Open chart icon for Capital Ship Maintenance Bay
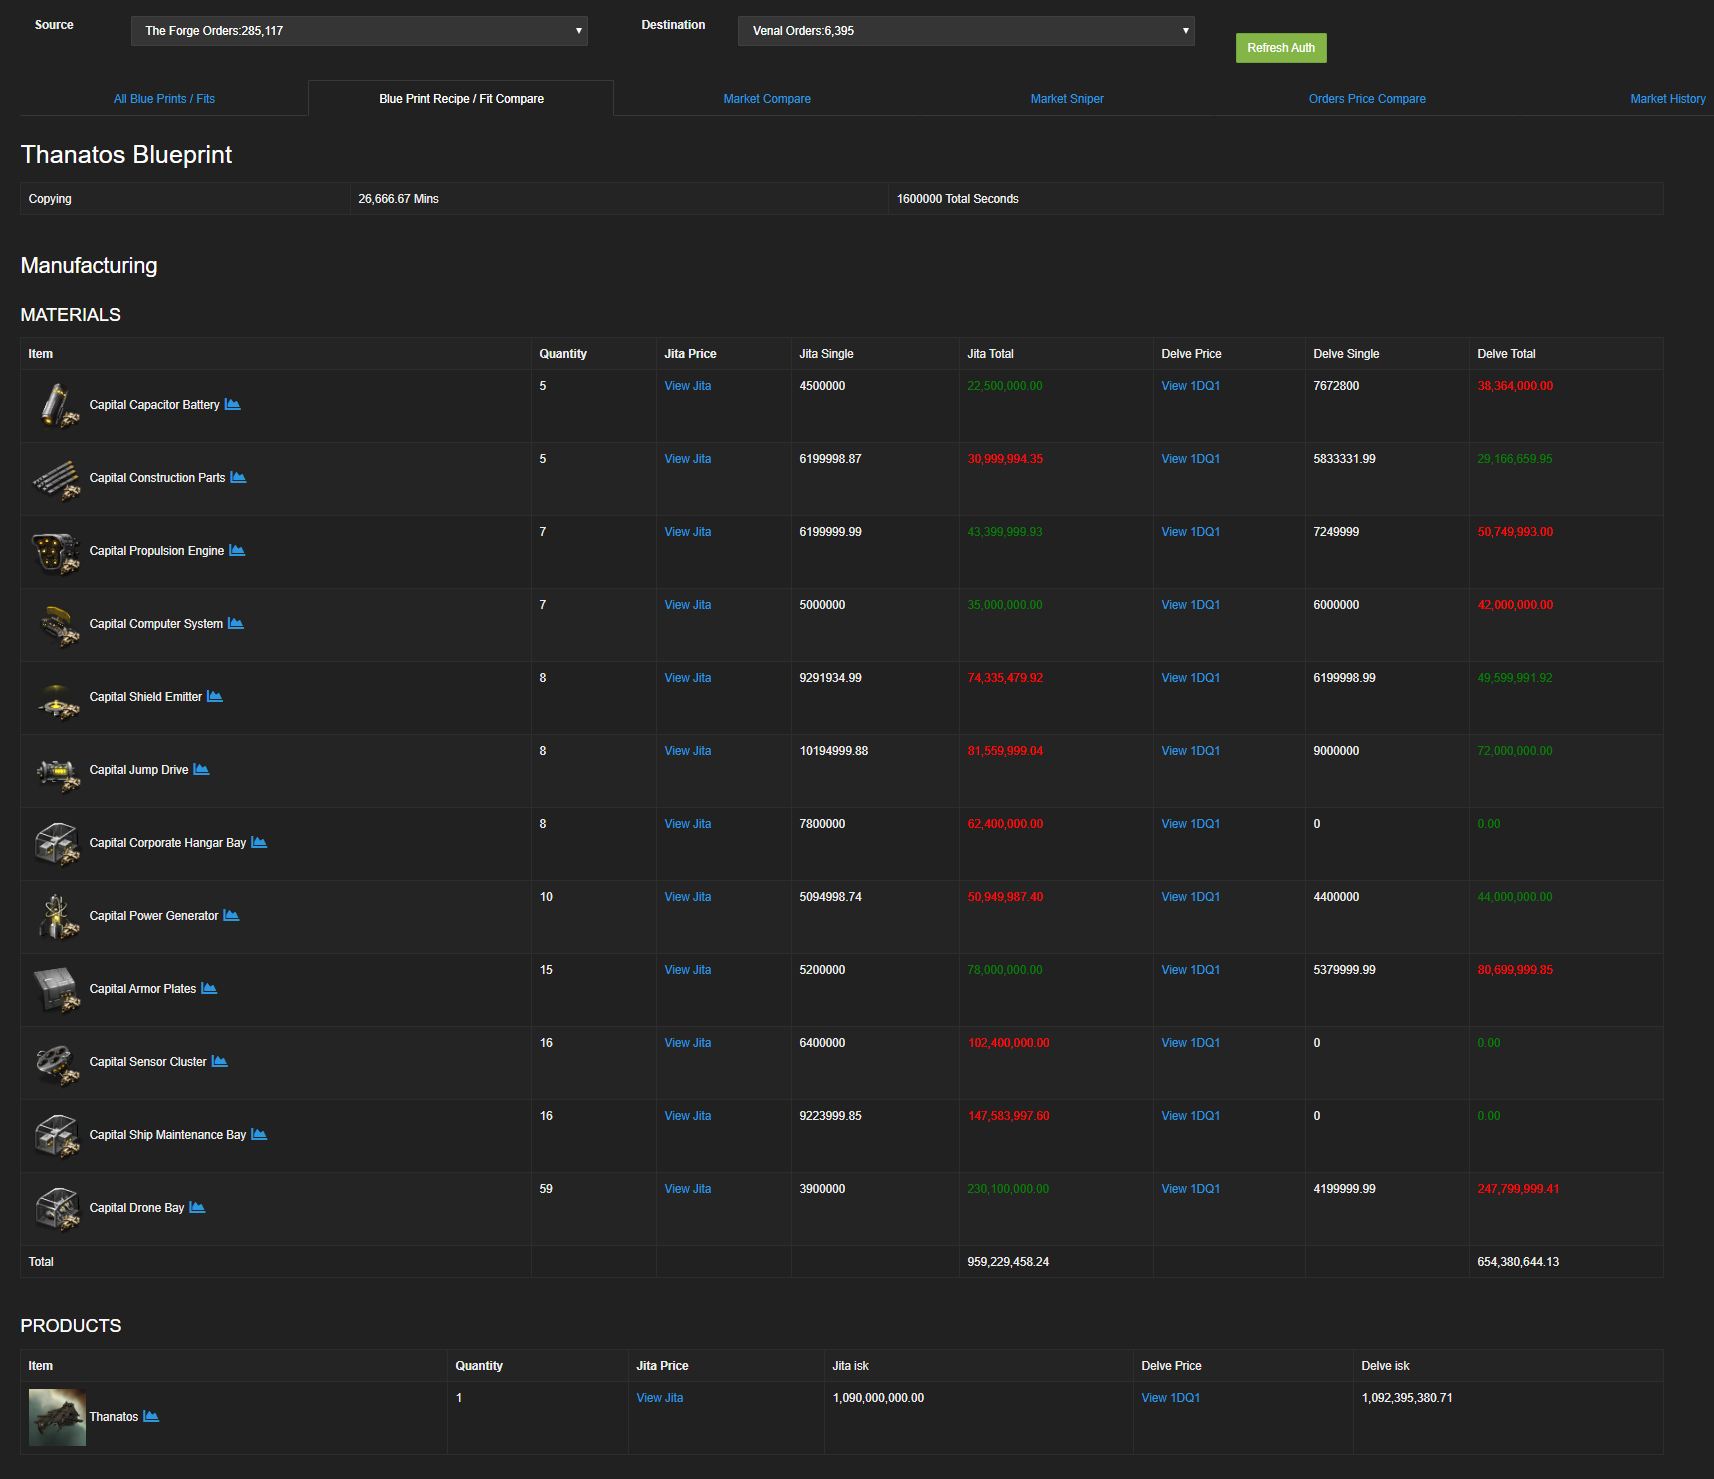Image resolution: width=1714 pixels, height=1479 pixels. (x=259, y=1134)
